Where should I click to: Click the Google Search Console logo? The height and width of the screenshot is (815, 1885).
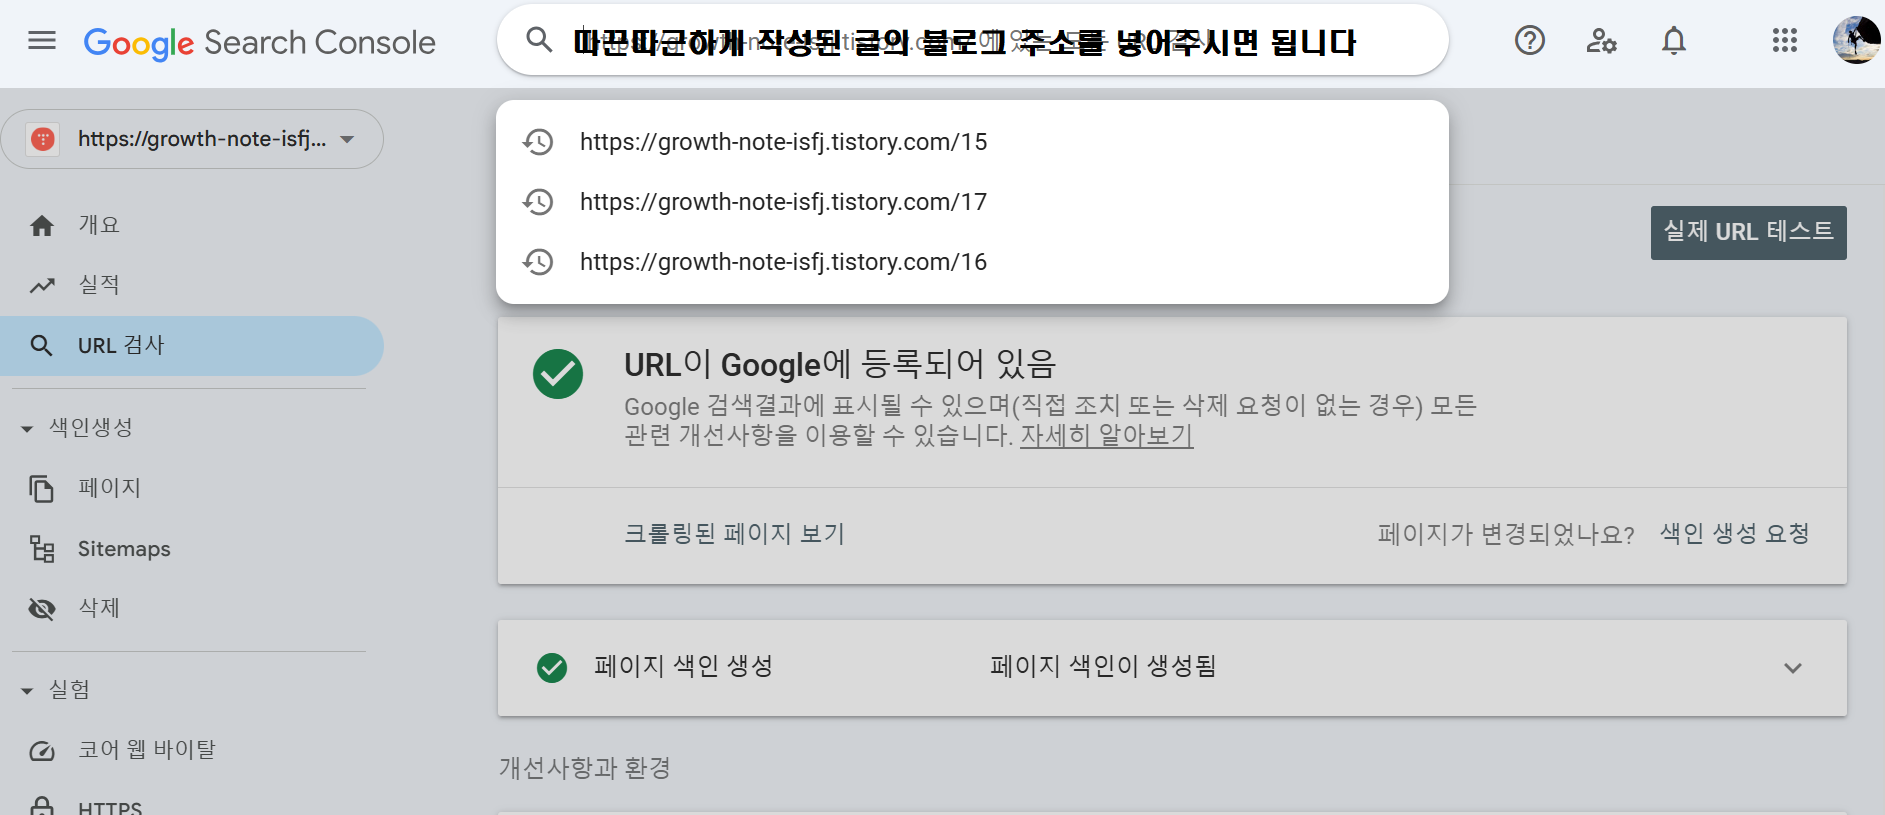260,42
